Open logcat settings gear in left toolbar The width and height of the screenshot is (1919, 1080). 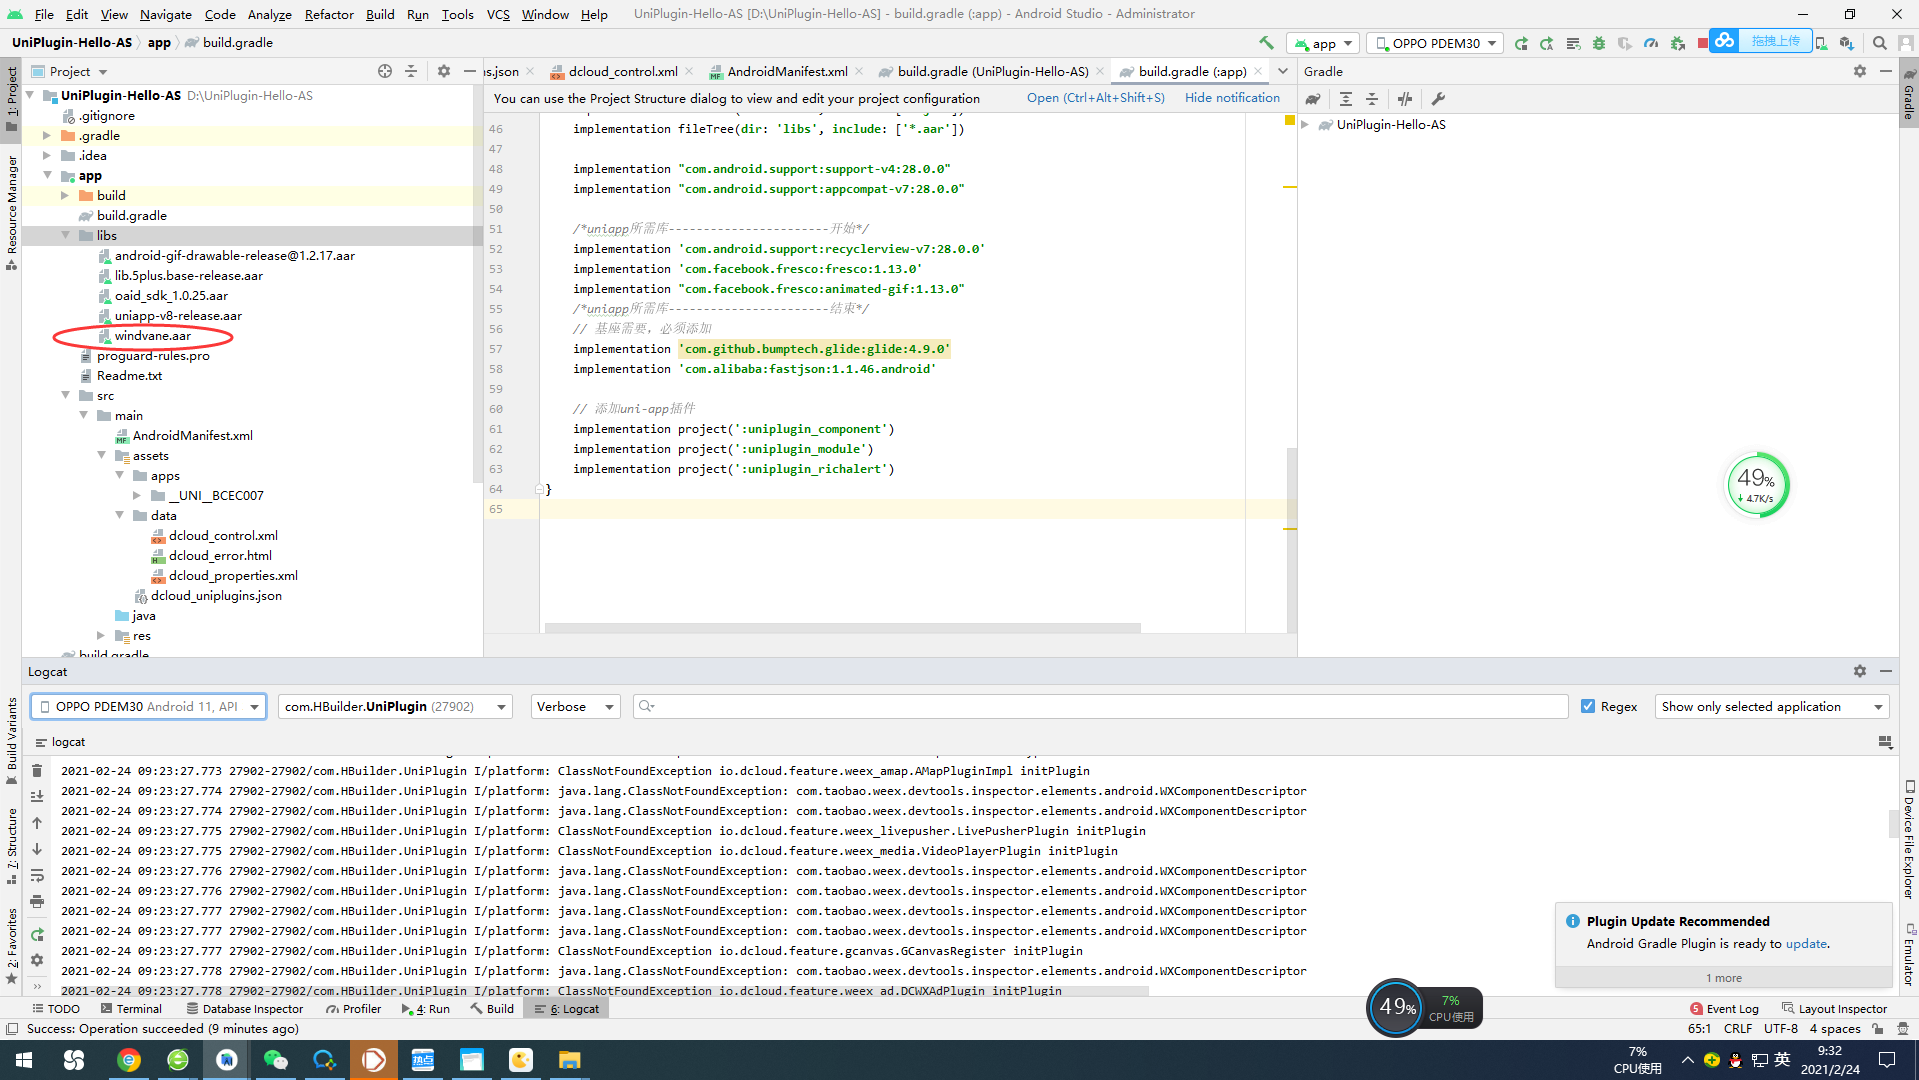(37, 960)
